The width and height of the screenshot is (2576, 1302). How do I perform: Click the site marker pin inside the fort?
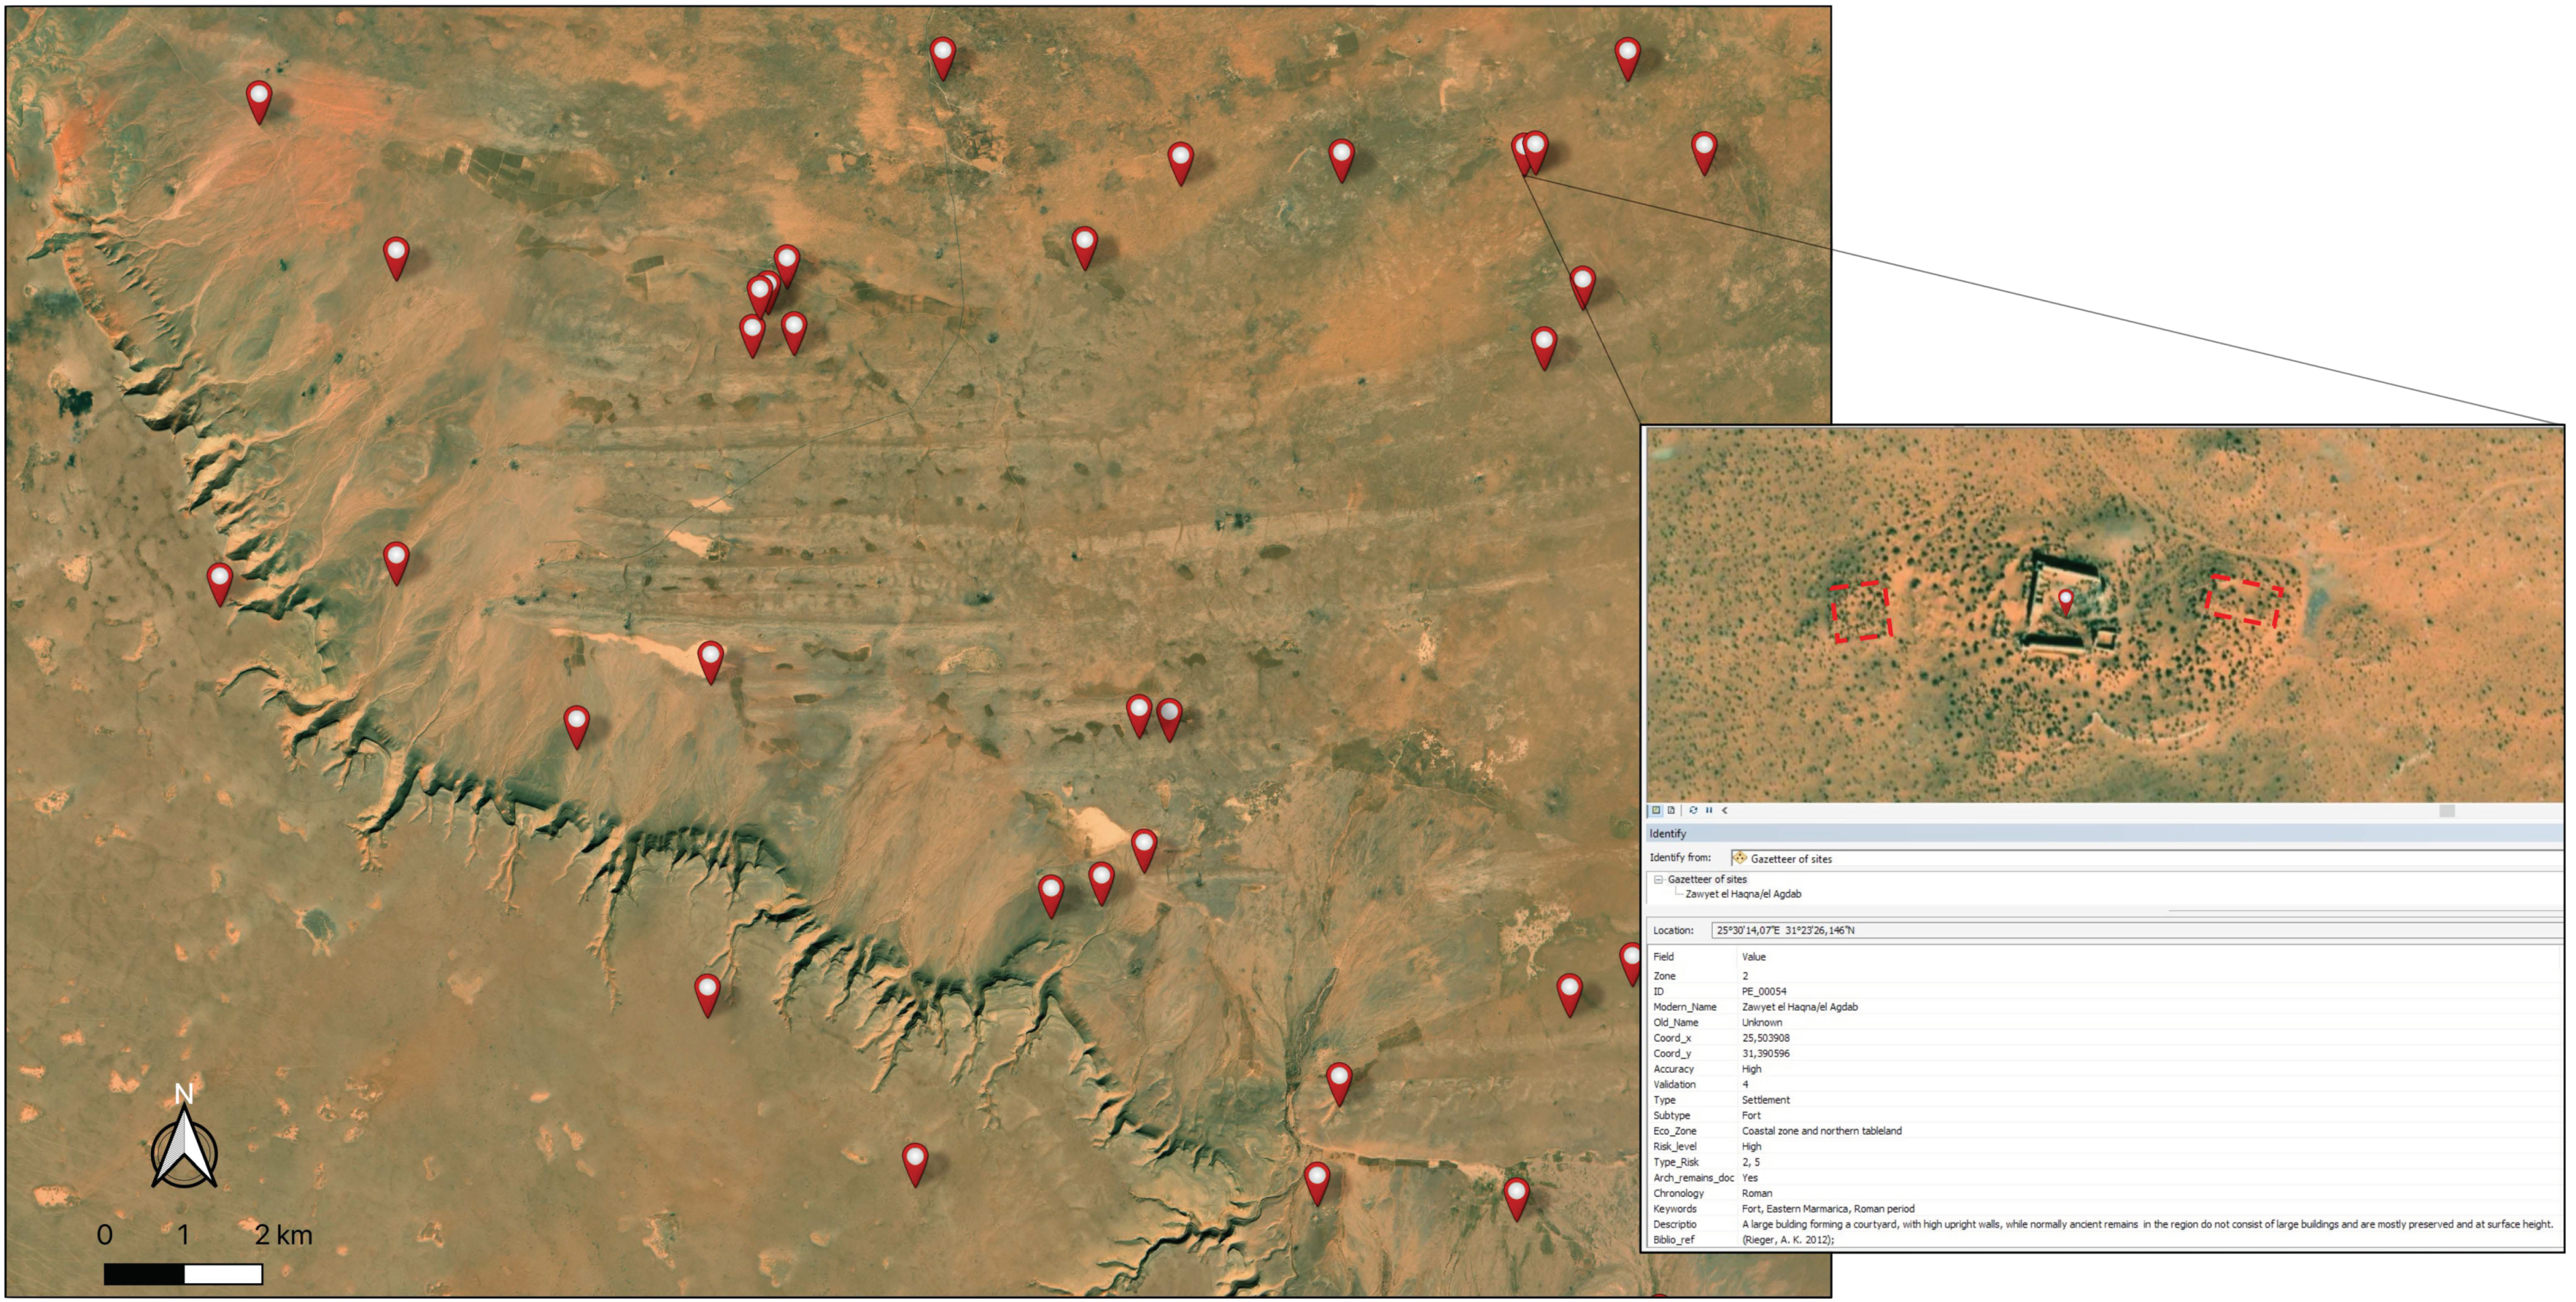(2065, 599)
